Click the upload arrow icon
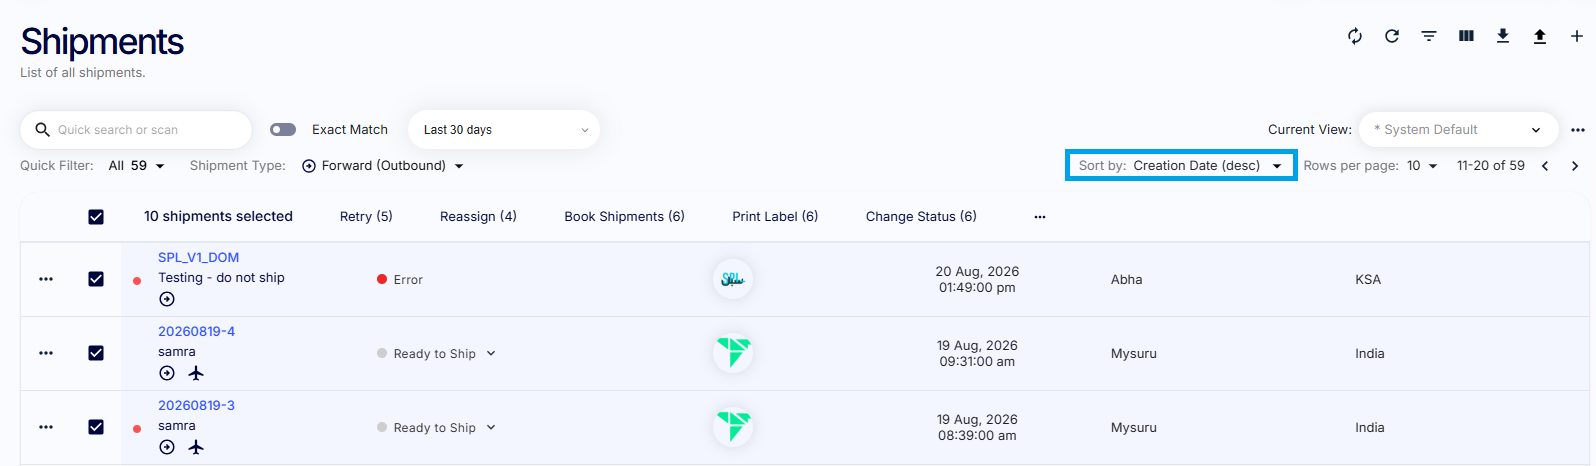 click(1540, 36)
